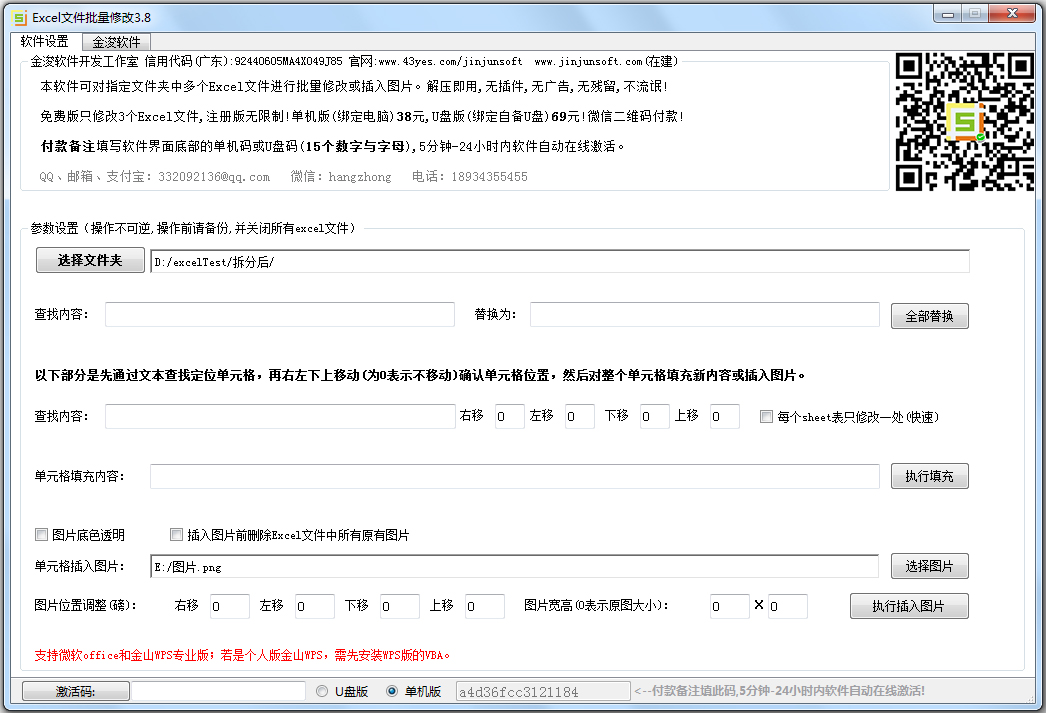The height and width of the screenshot is (713, 1046).
Task: Focus the first 查找内容 input field
Action: coord(280,314)
